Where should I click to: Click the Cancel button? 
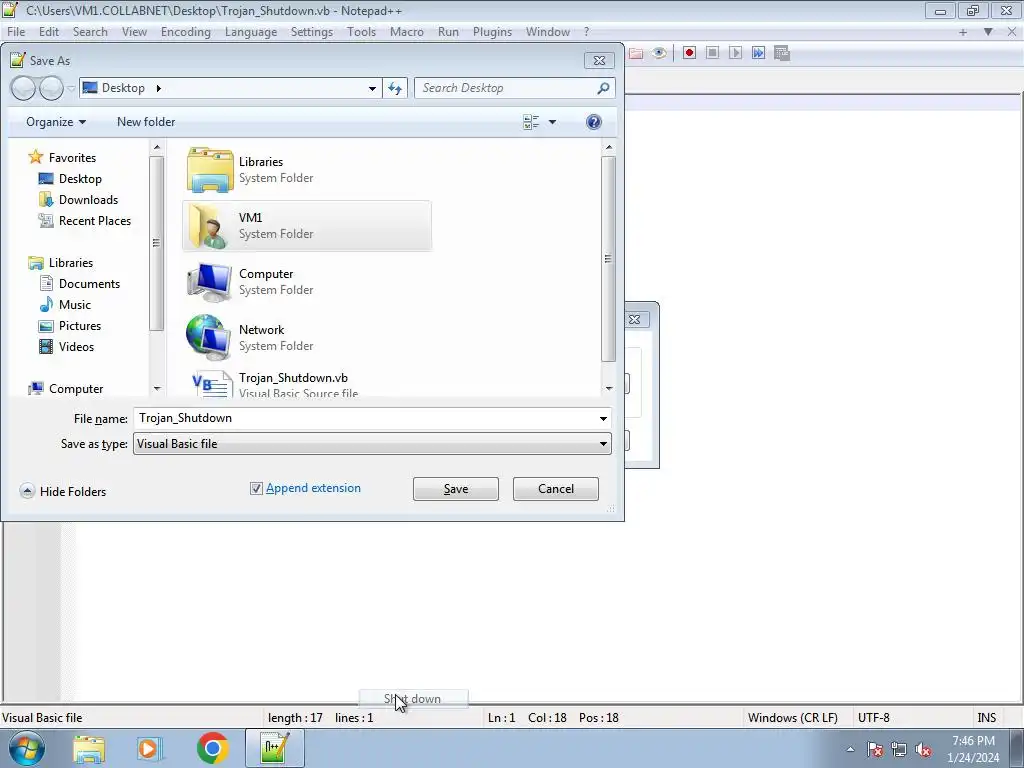pyautogui.click(x=556, y=489)
